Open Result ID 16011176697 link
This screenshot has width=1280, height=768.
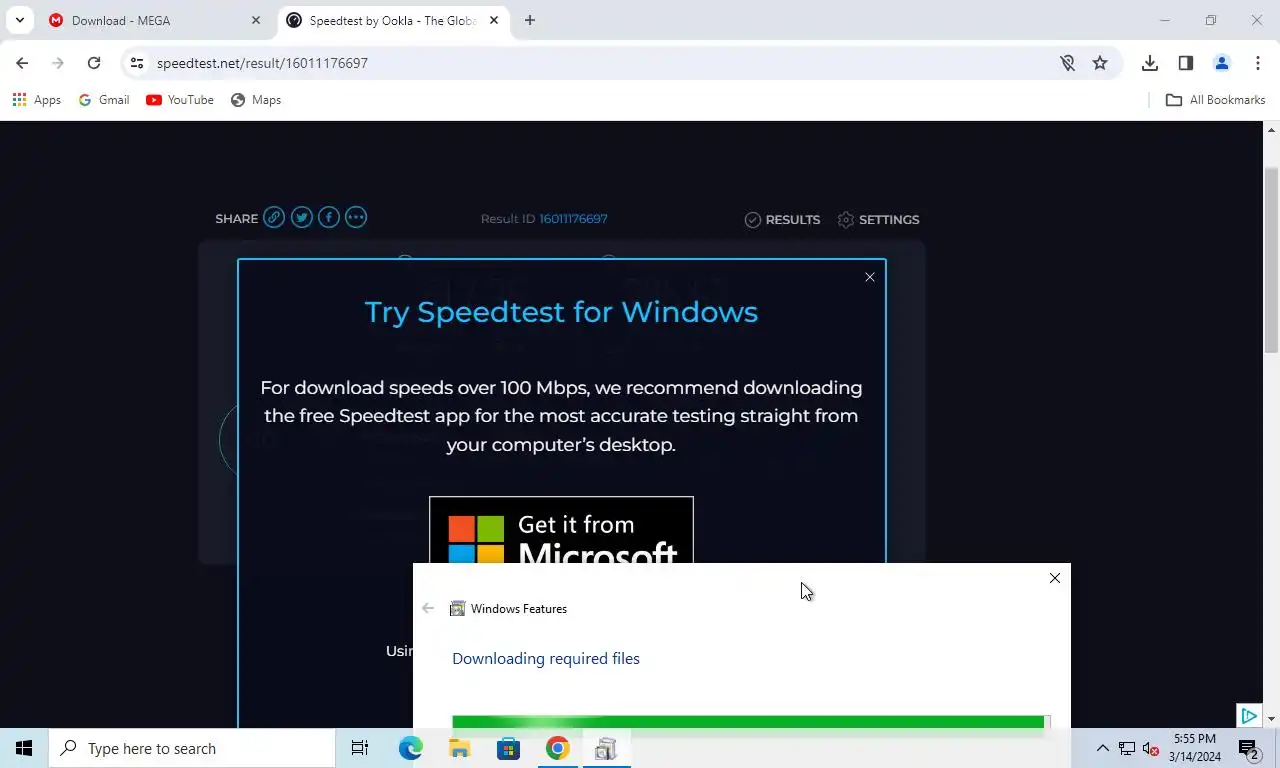pos(573,219)
